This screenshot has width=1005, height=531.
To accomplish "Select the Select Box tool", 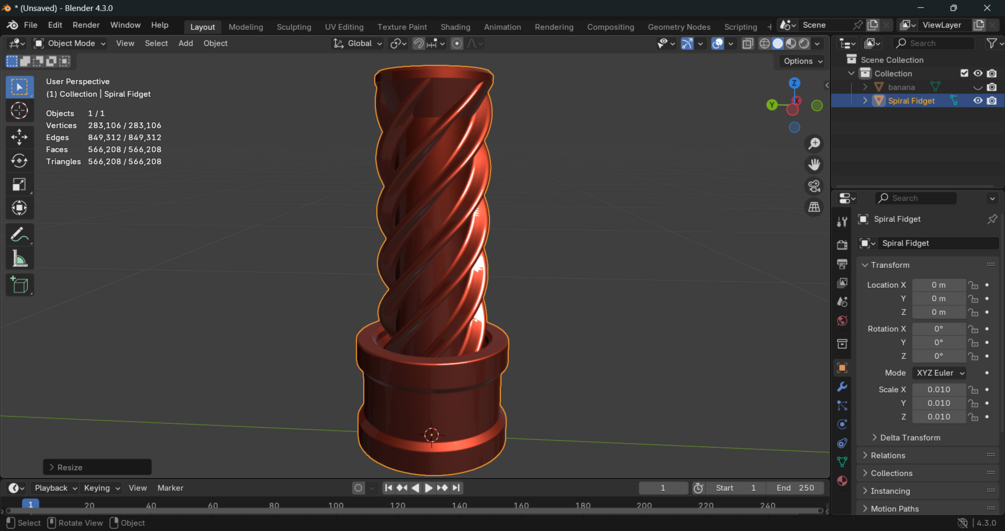I will coord(19,87).
